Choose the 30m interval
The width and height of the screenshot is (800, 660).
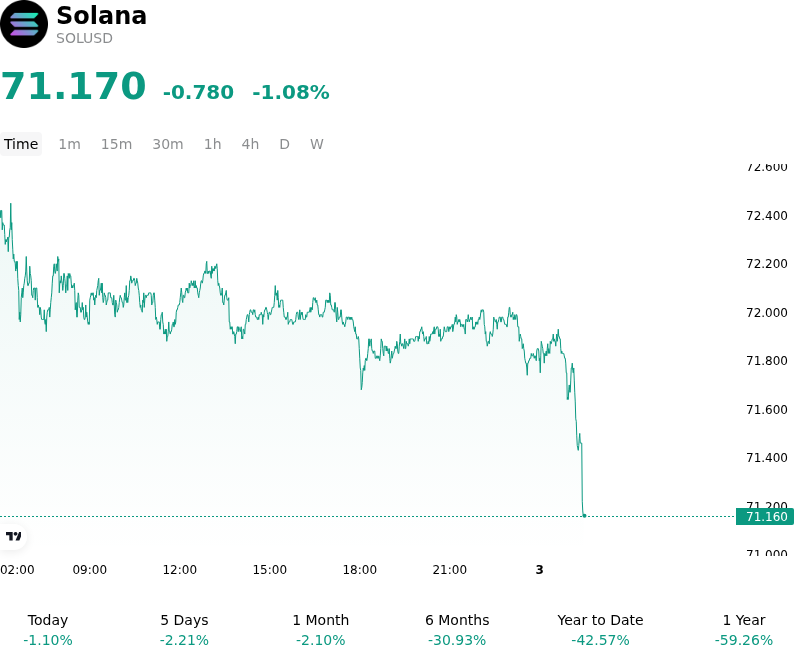pos(168,144)
